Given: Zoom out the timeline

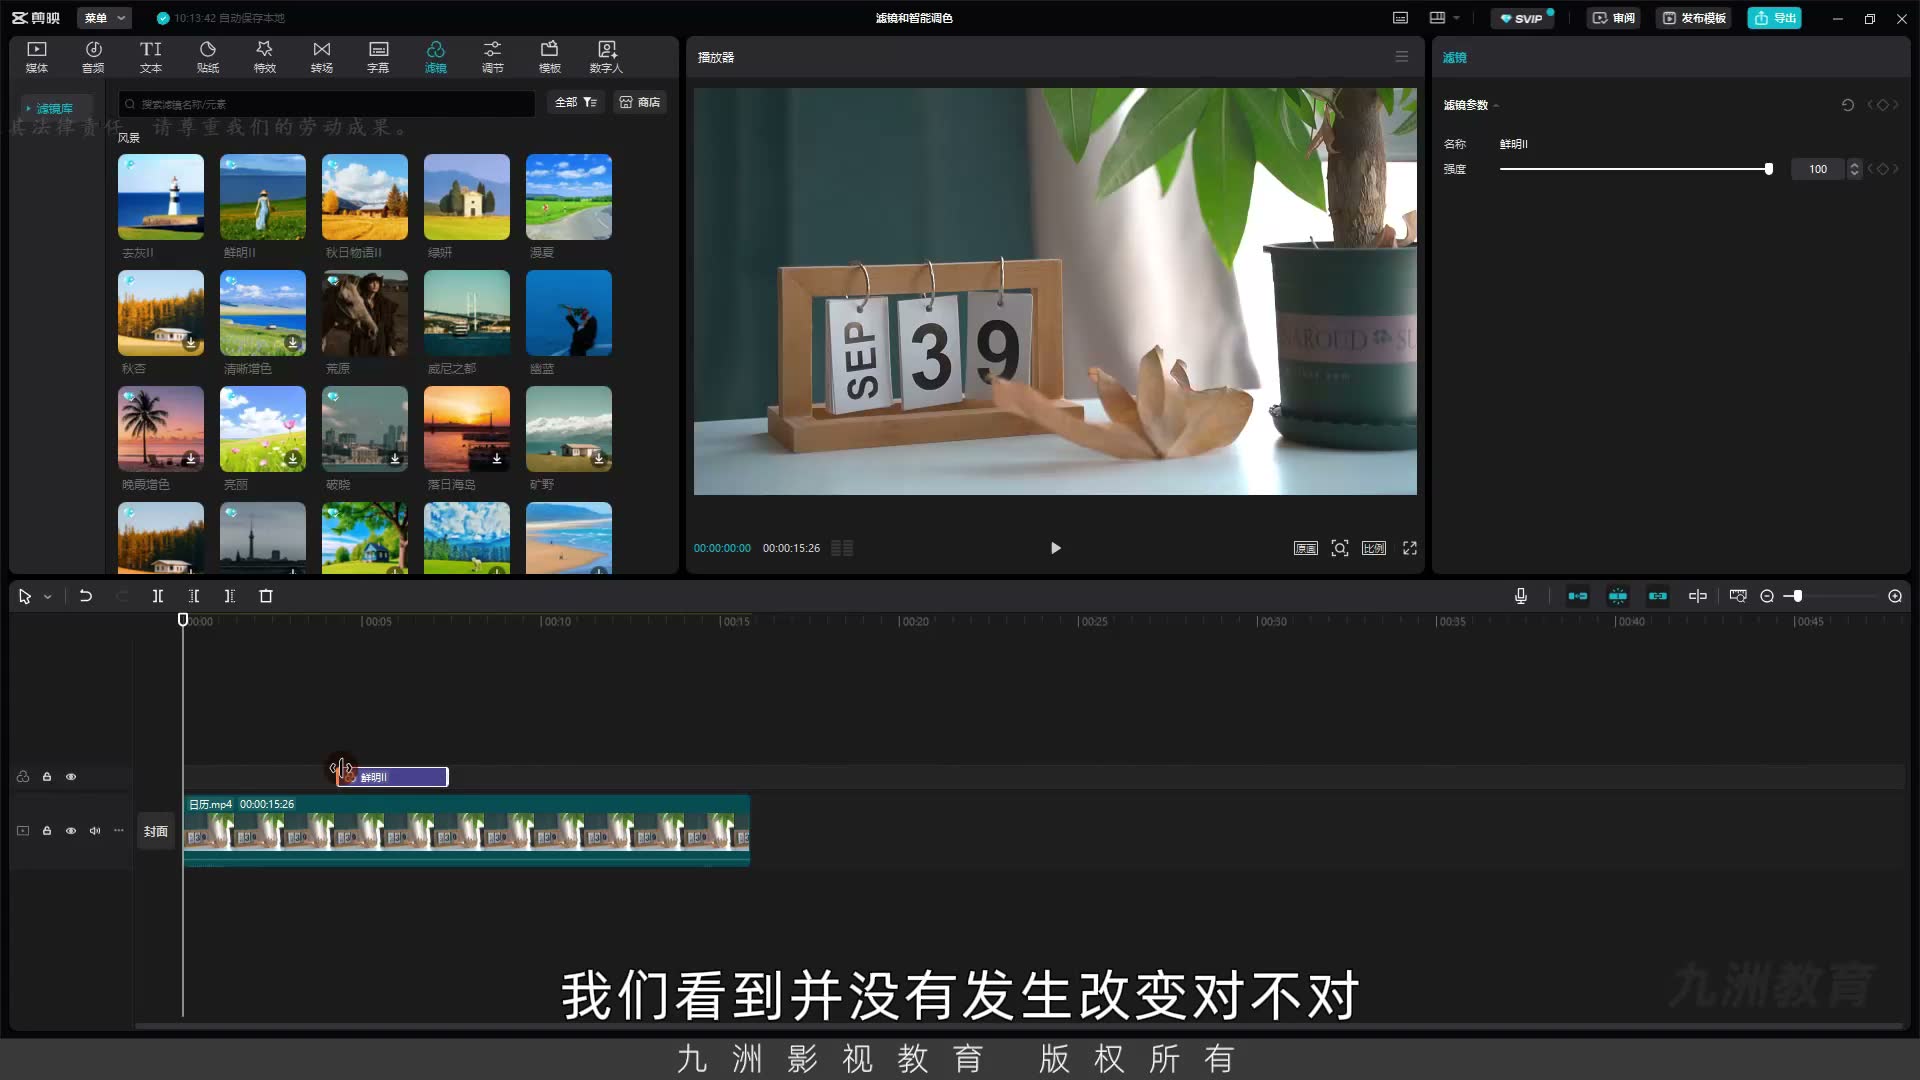Looking at the screenshot, I should click(x=1767, y=596).
